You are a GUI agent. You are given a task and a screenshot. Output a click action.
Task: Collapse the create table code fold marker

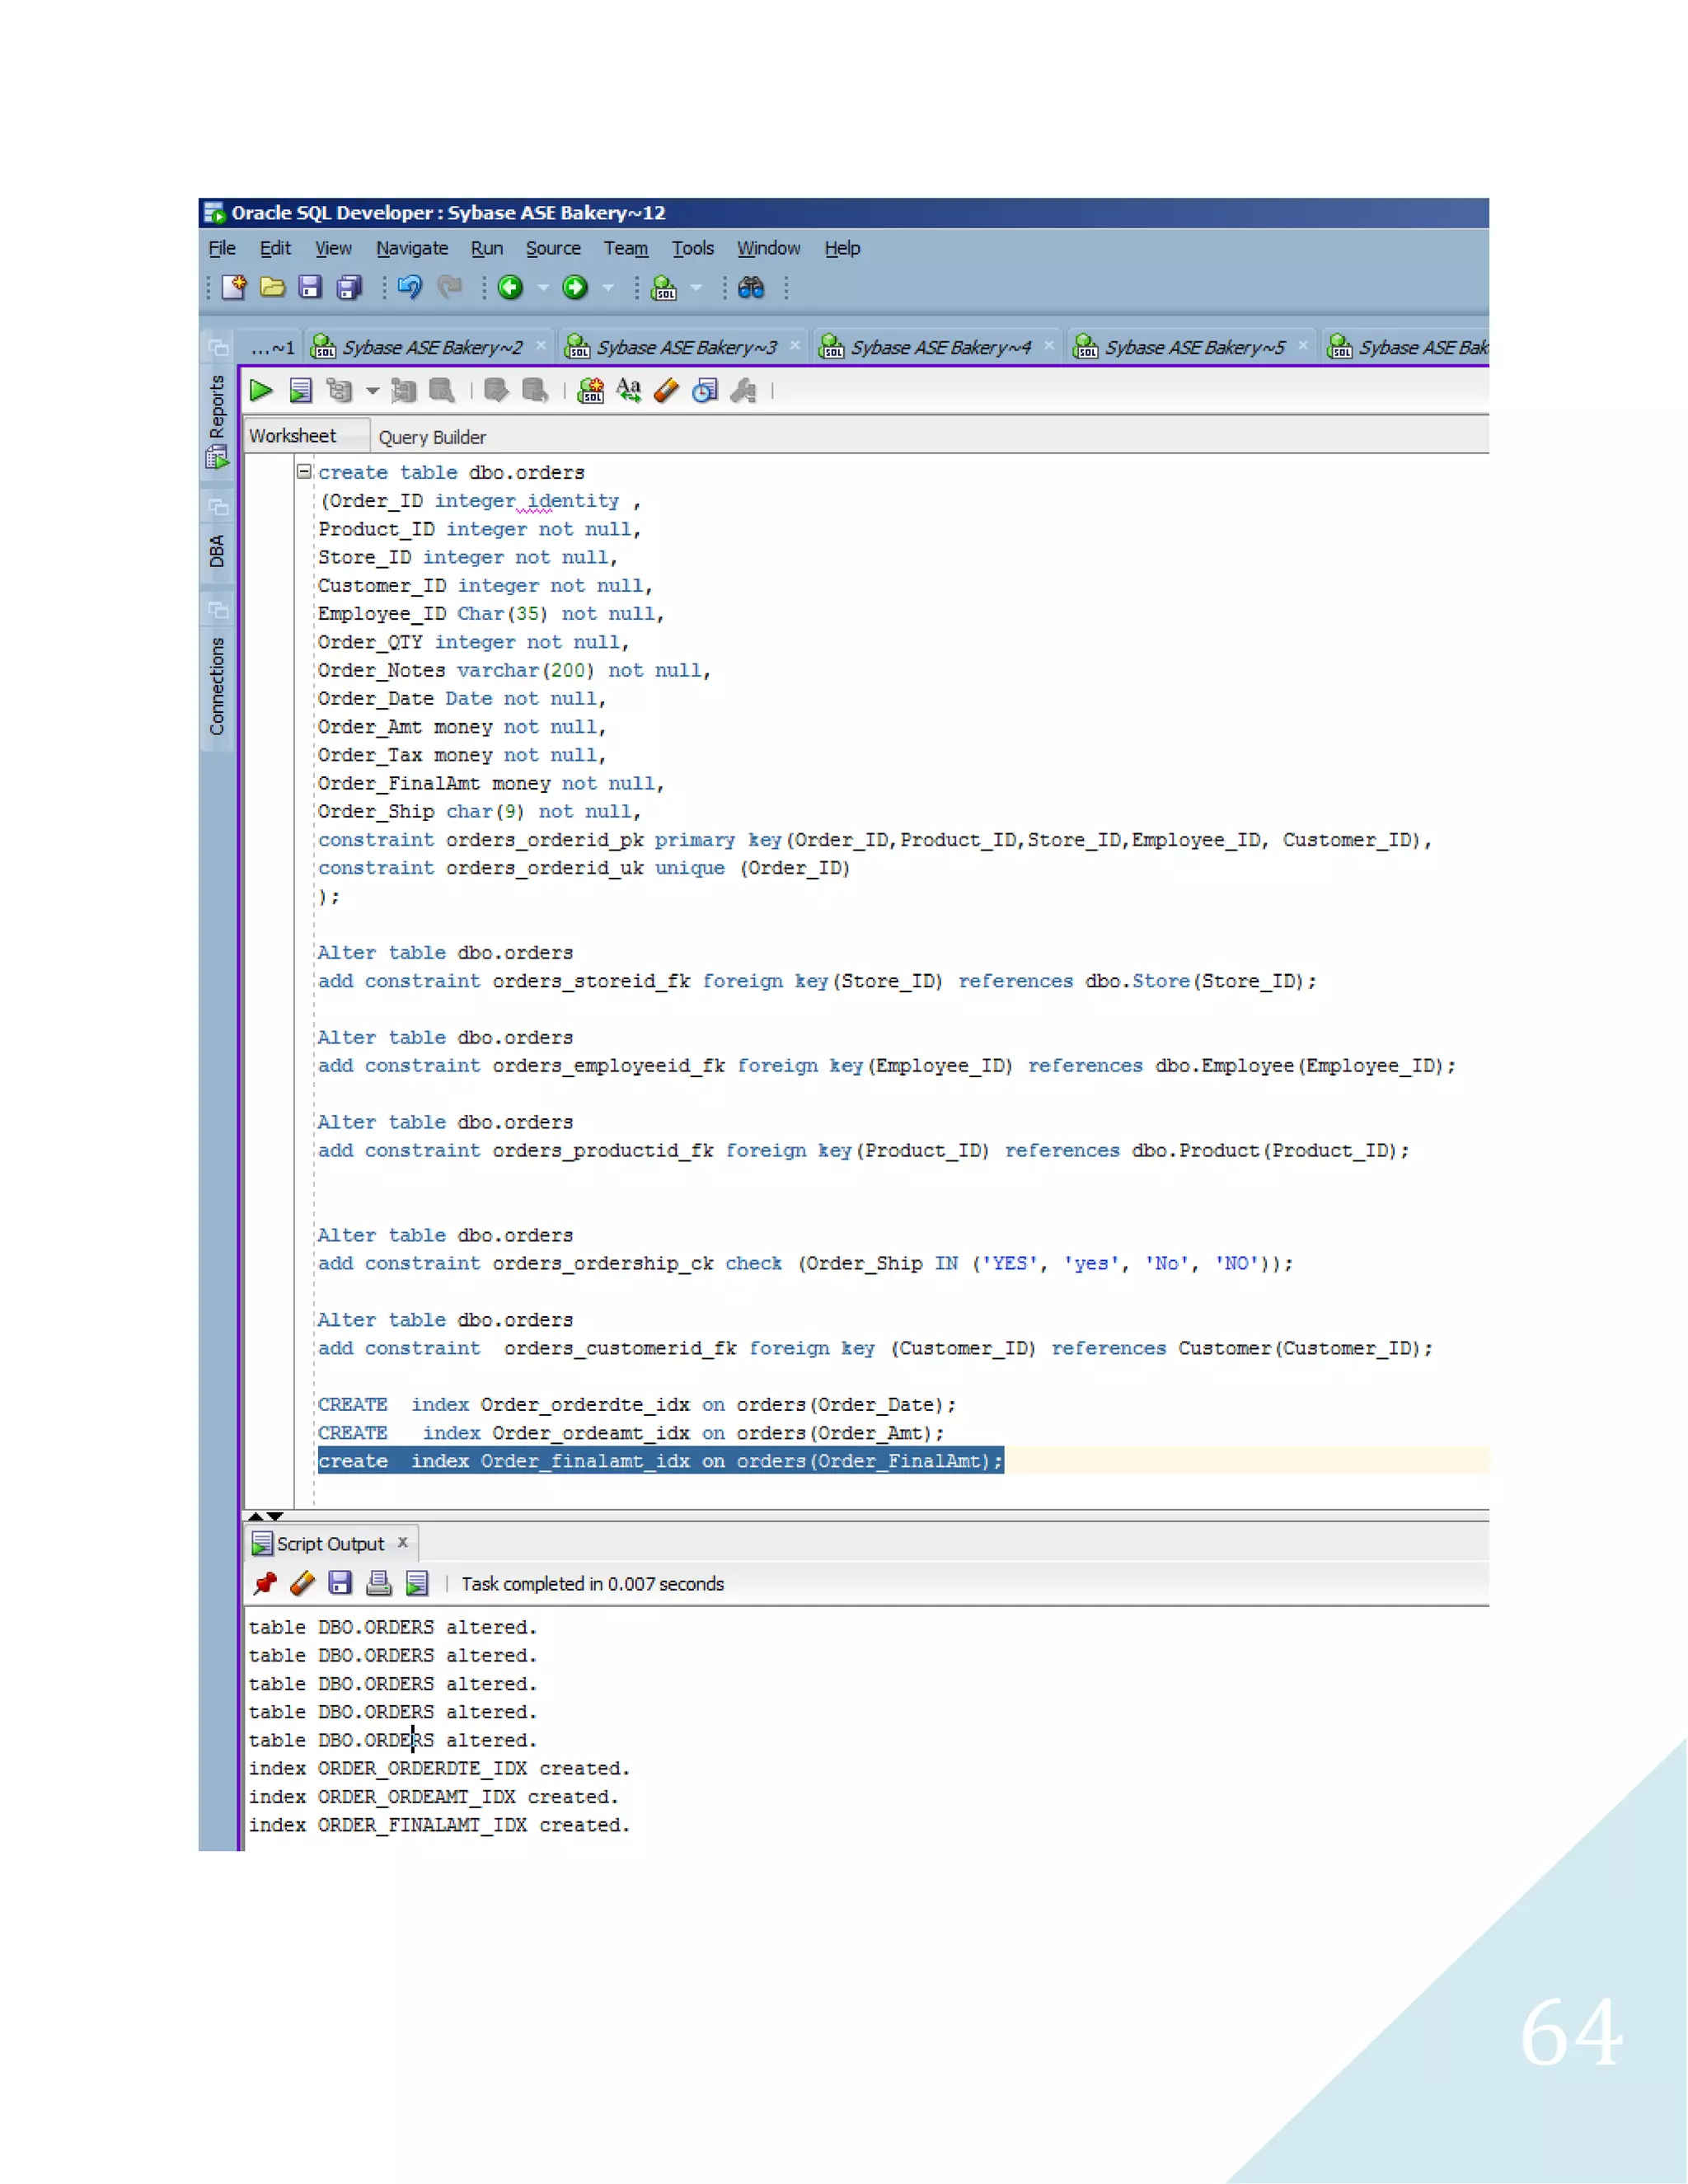(304, 471)
